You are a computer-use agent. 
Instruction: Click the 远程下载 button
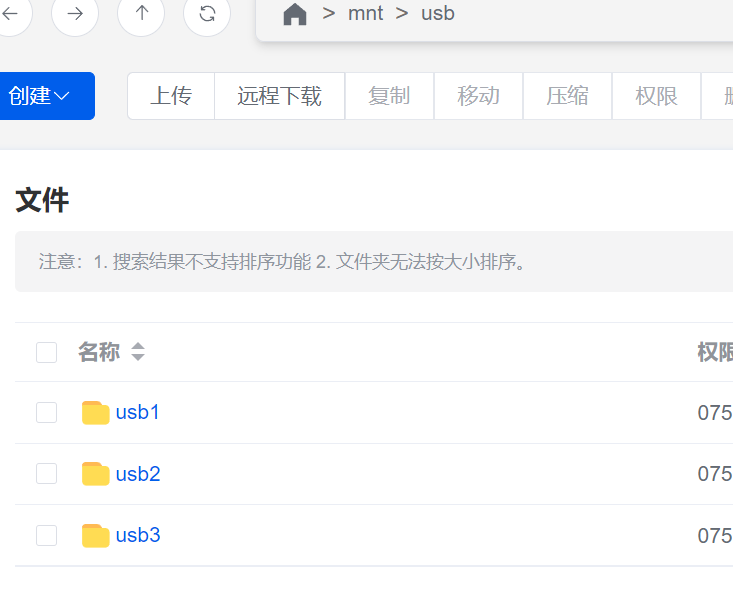(279, 96)
